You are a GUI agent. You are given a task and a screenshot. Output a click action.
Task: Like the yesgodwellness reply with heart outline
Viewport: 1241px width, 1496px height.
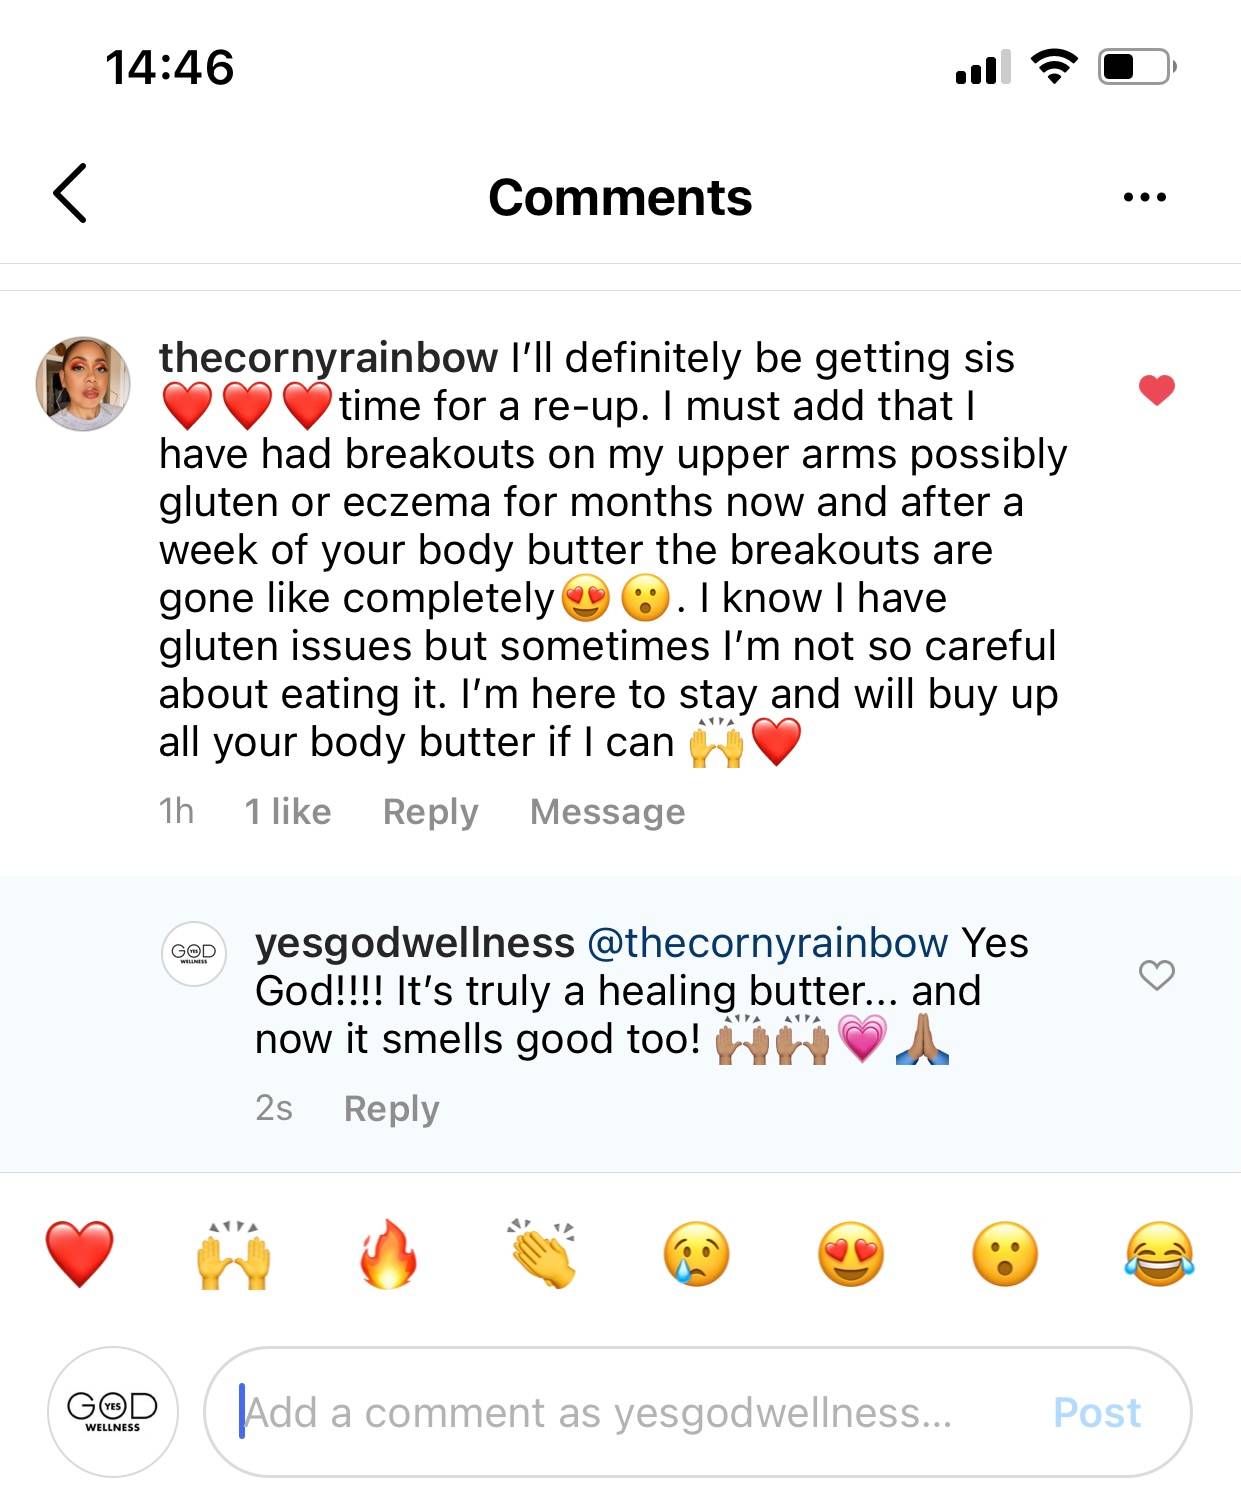[x=1156, y=974]
